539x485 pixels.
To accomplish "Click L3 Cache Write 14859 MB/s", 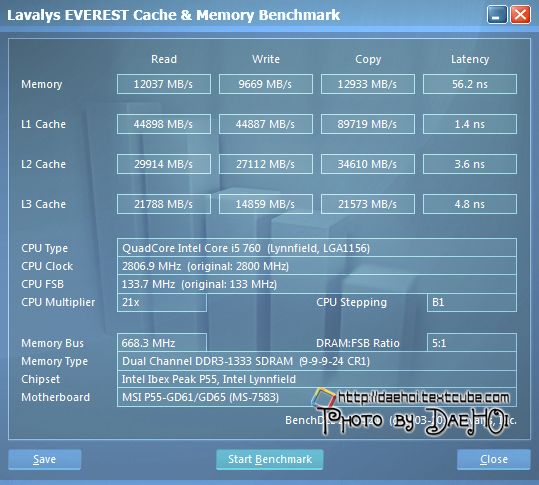I will 266,204.
